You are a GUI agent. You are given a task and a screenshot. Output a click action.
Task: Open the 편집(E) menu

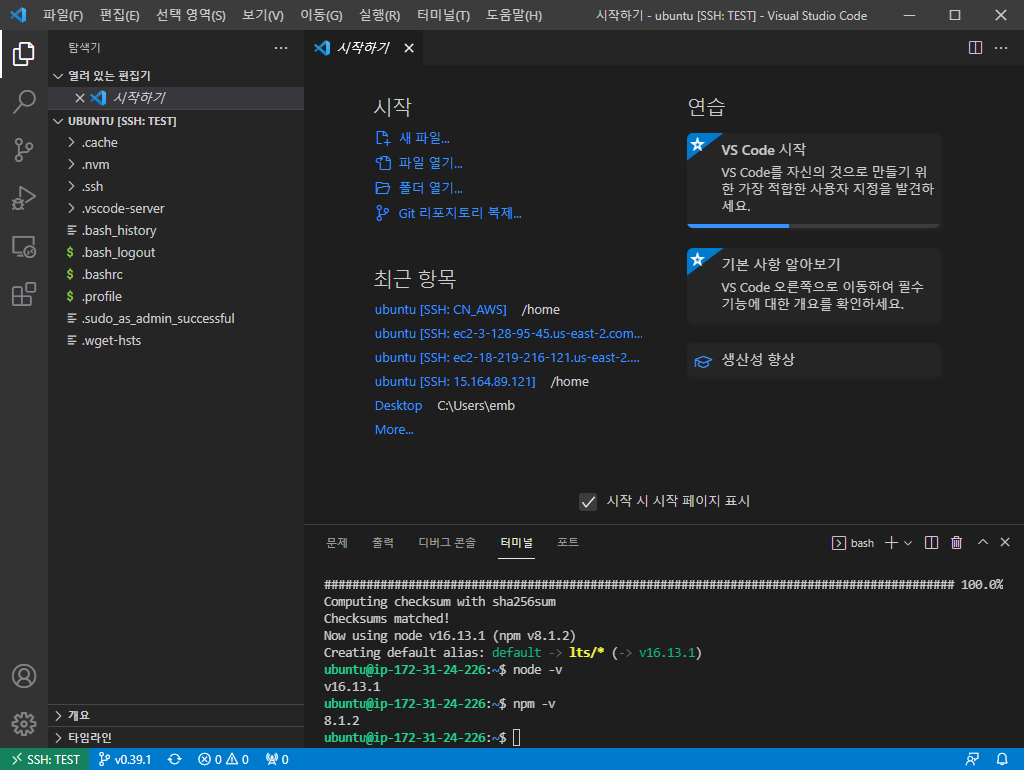click(x=120, y=15)
